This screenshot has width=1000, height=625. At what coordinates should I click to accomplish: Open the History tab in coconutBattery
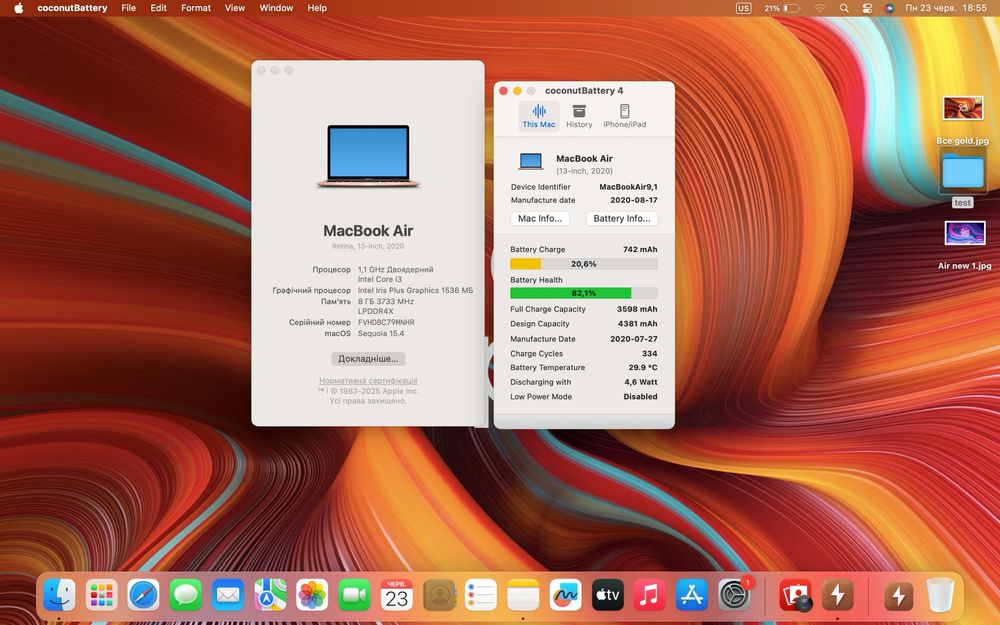point(579,116)
